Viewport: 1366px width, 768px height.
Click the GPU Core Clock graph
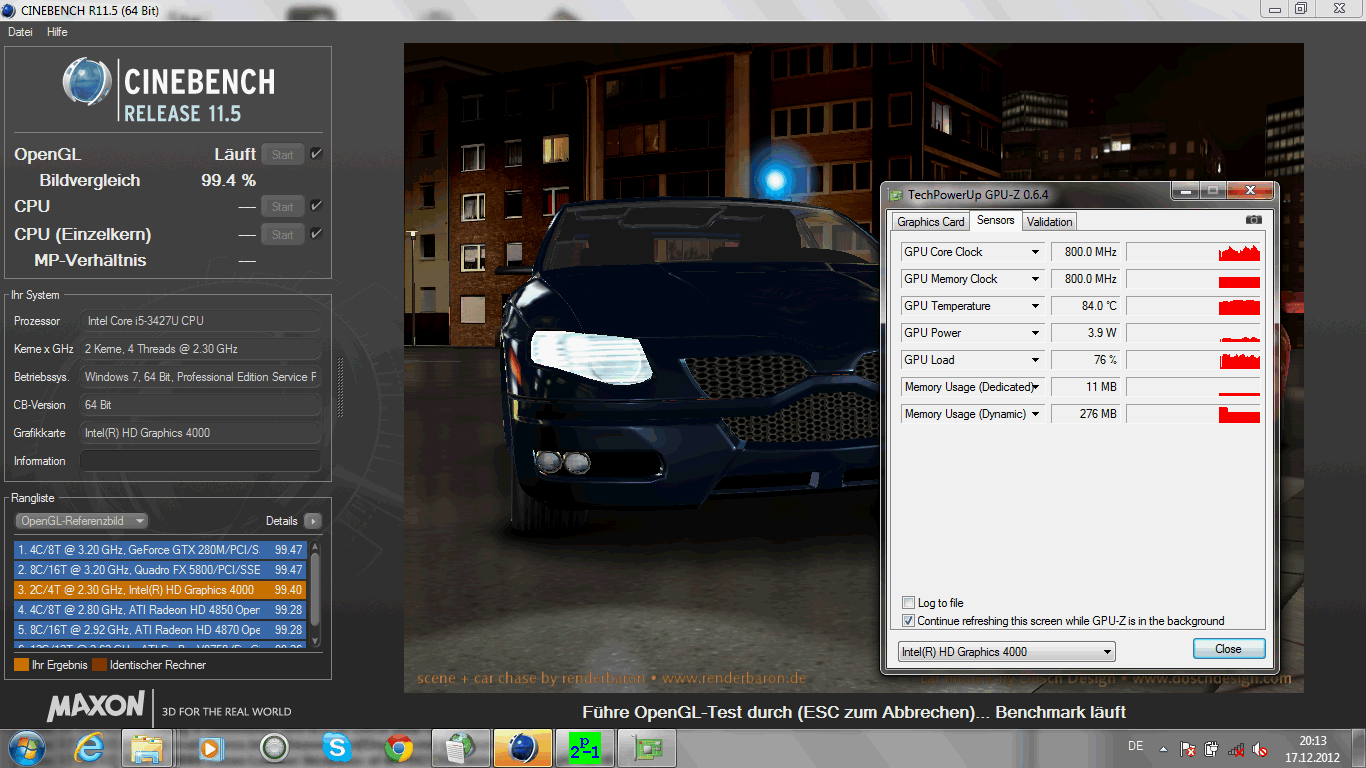(1193, 252)
